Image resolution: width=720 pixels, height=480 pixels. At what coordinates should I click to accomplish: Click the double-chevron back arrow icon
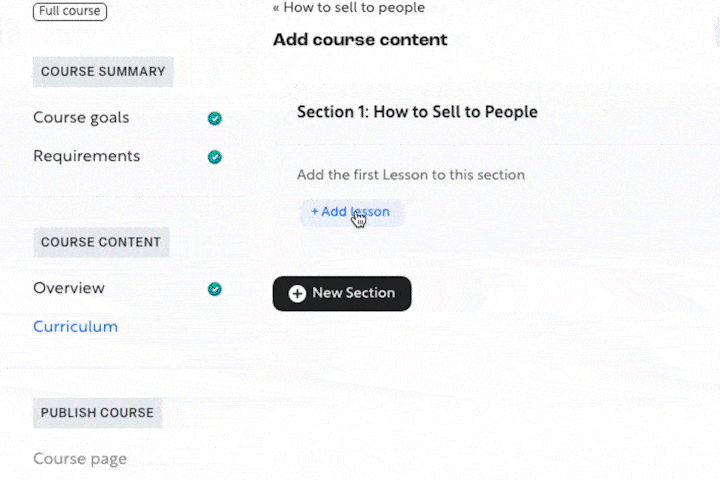(276, 8)
